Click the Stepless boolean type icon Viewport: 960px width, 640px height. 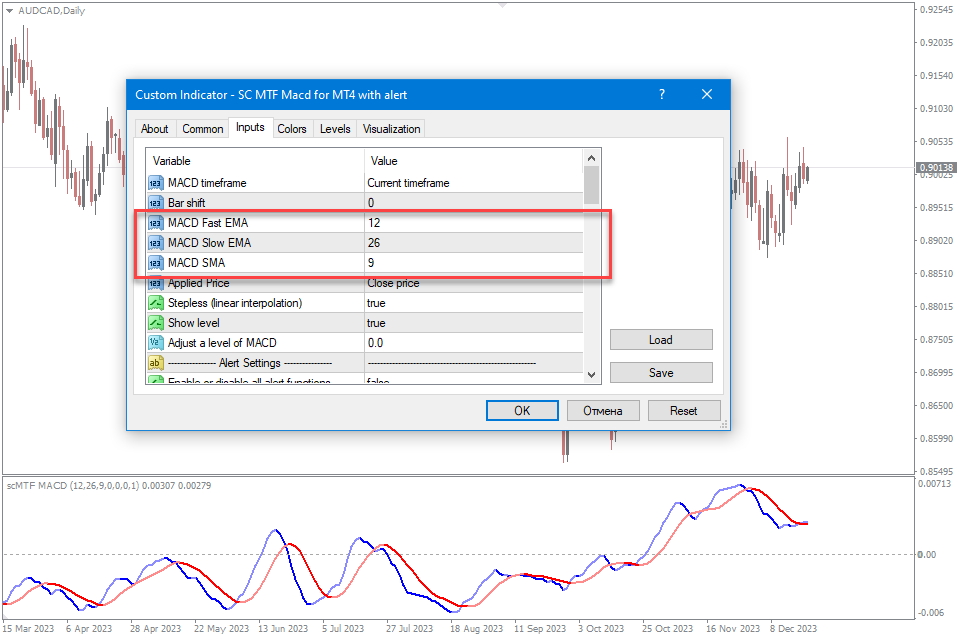156,303
